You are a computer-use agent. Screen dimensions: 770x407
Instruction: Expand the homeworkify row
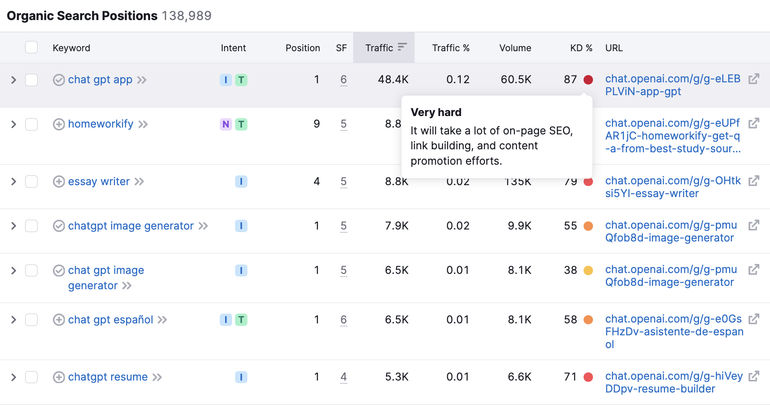13,124
